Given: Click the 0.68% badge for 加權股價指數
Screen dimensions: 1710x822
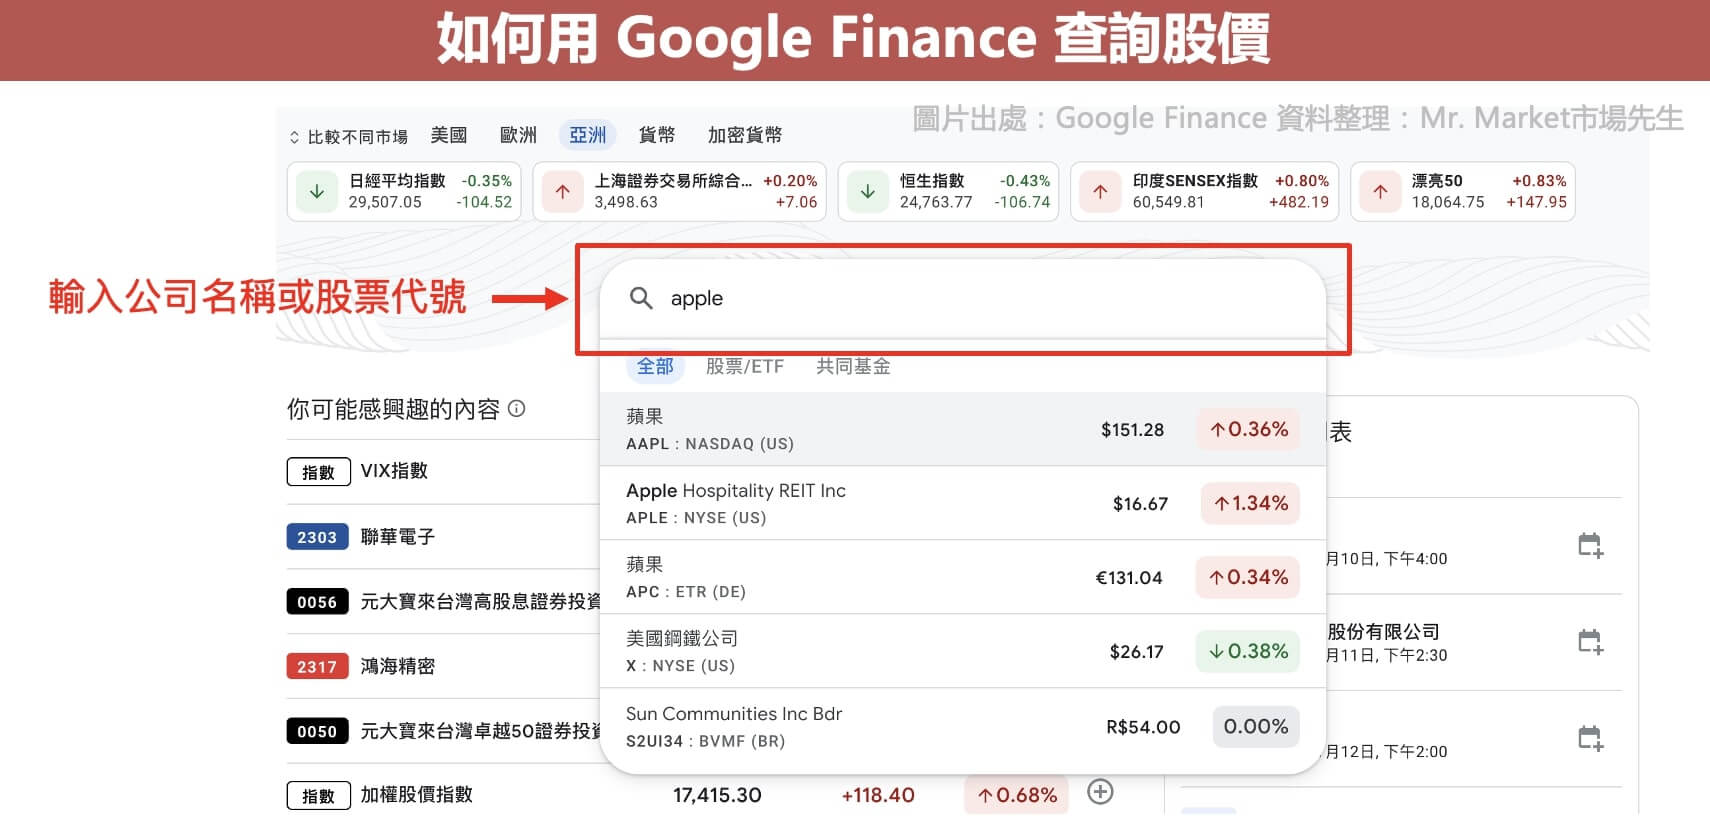Looking at the screenshot, I should 1017,795.
